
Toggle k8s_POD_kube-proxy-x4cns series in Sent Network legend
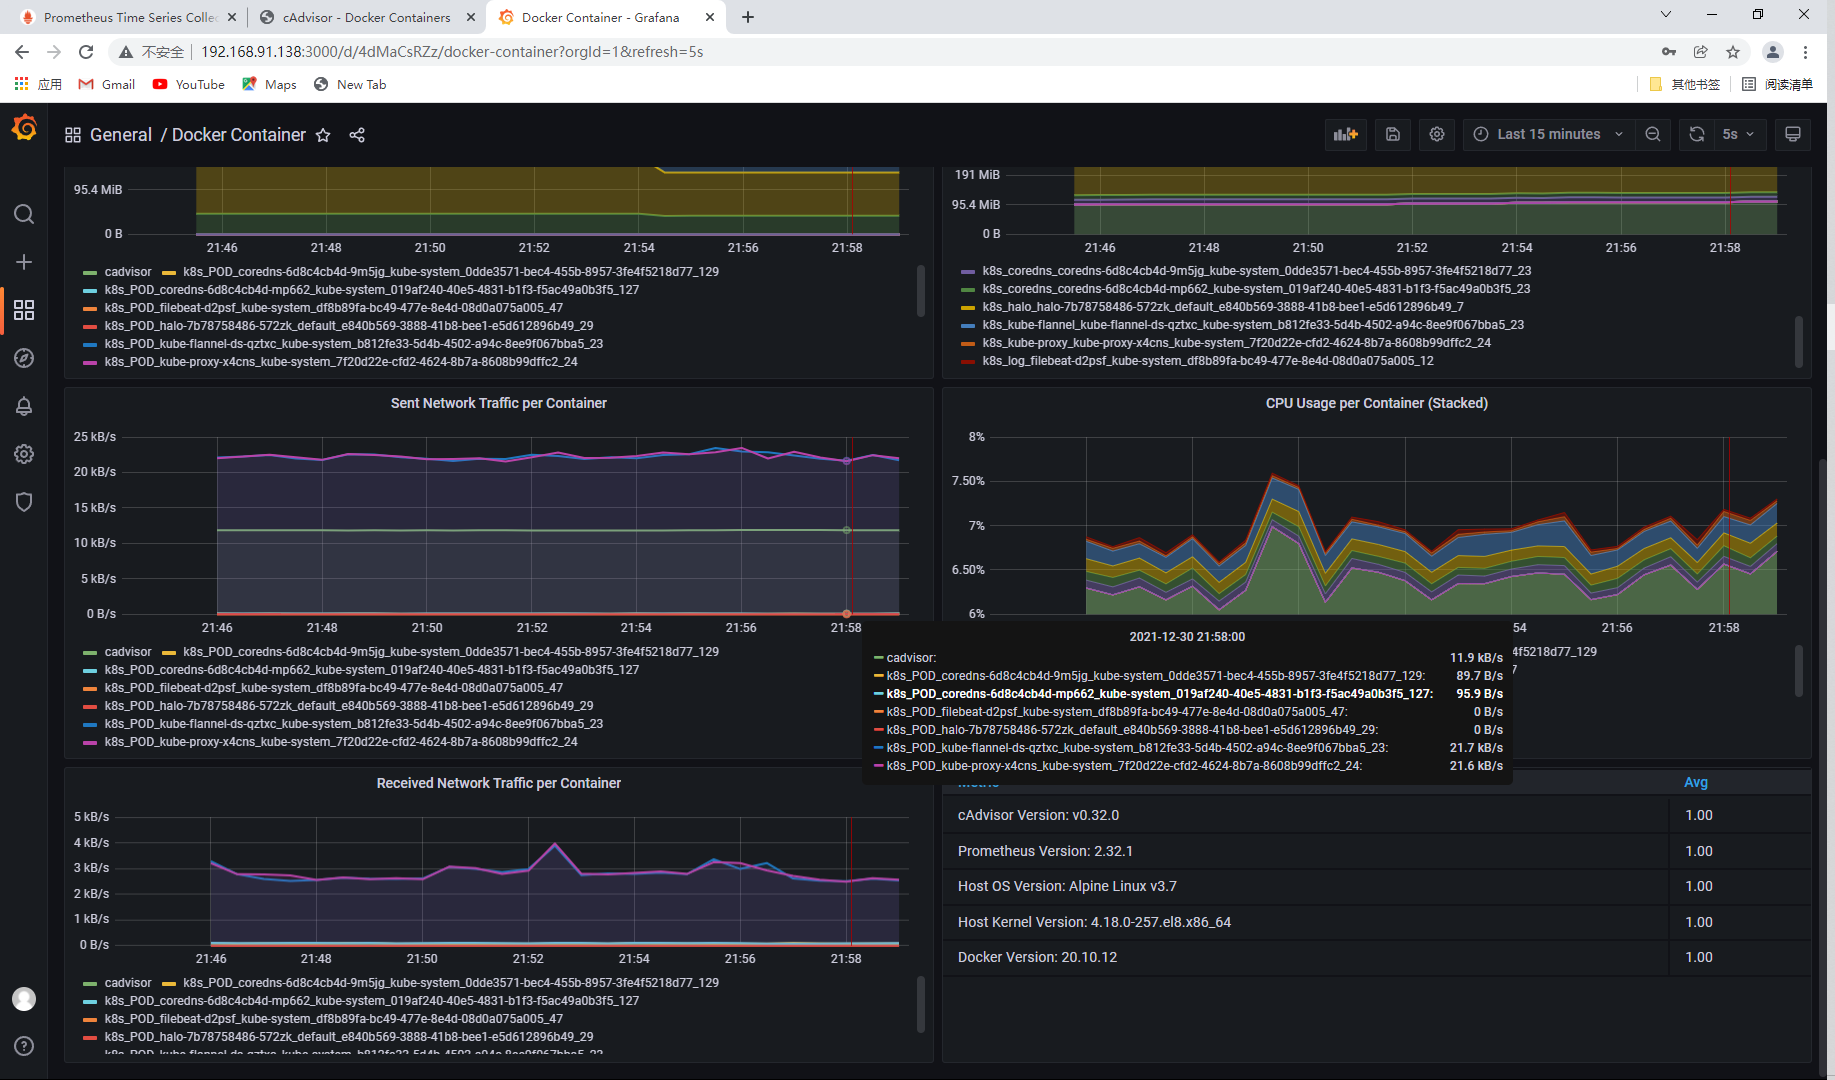341,742
